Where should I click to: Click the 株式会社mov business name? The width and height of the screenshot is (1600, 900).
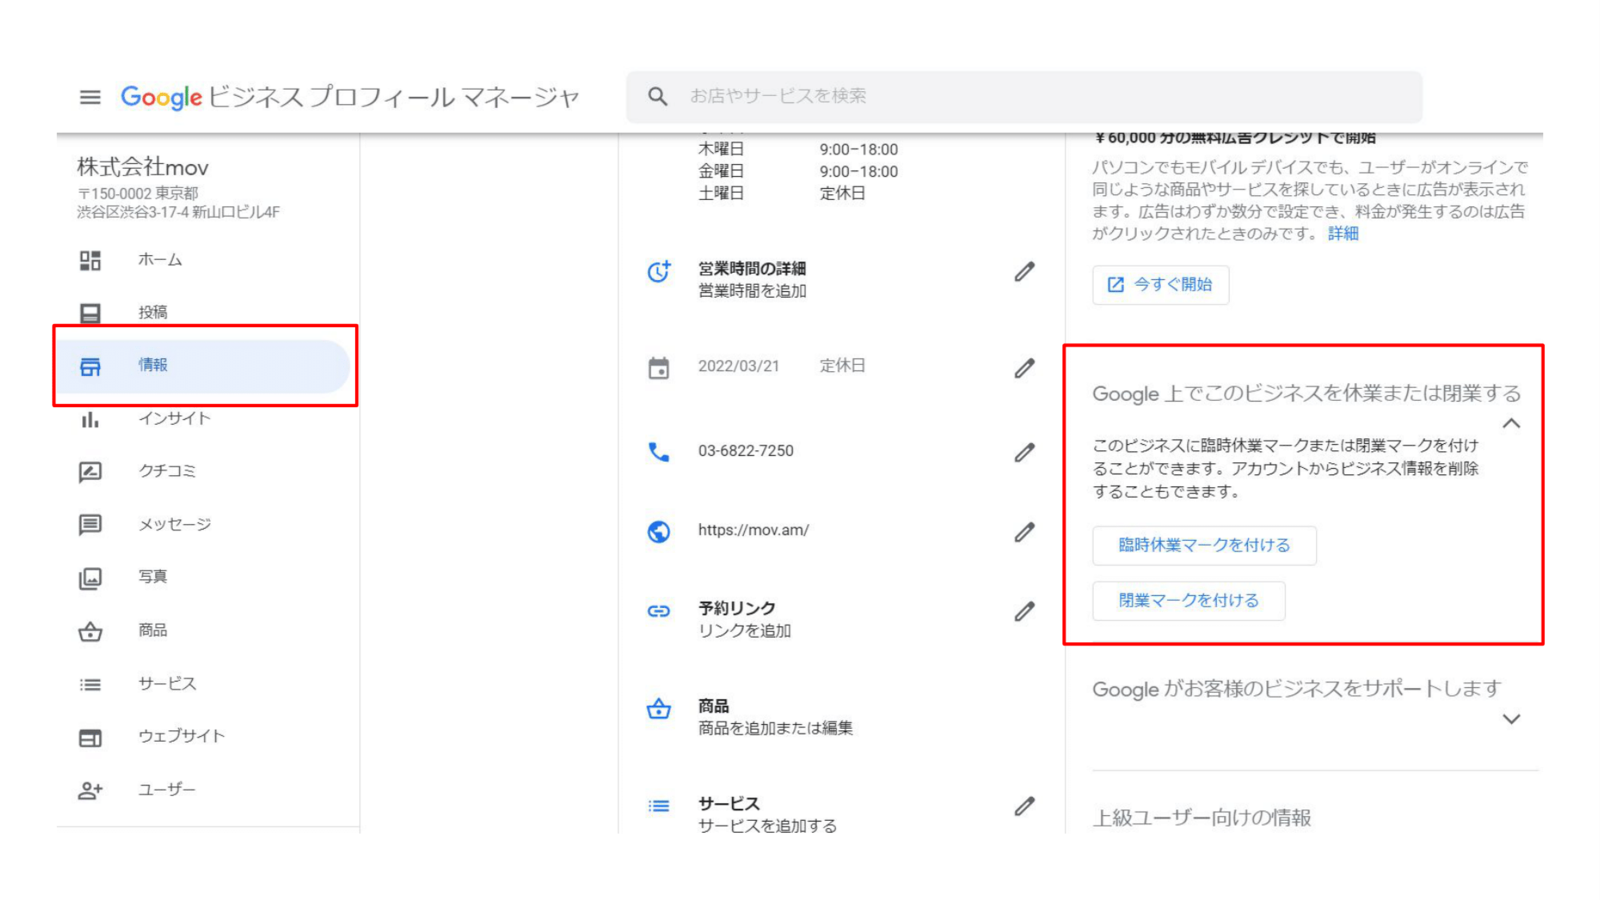point(143,168)
